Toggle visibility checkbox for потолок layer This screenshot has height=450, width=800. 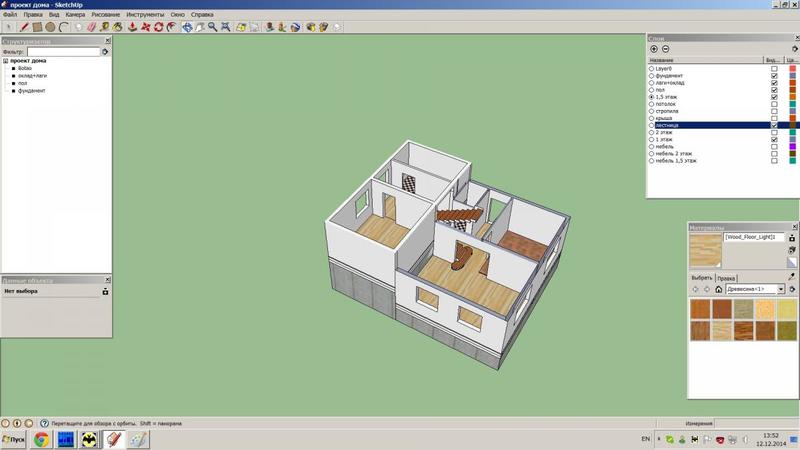coord(774,104)
